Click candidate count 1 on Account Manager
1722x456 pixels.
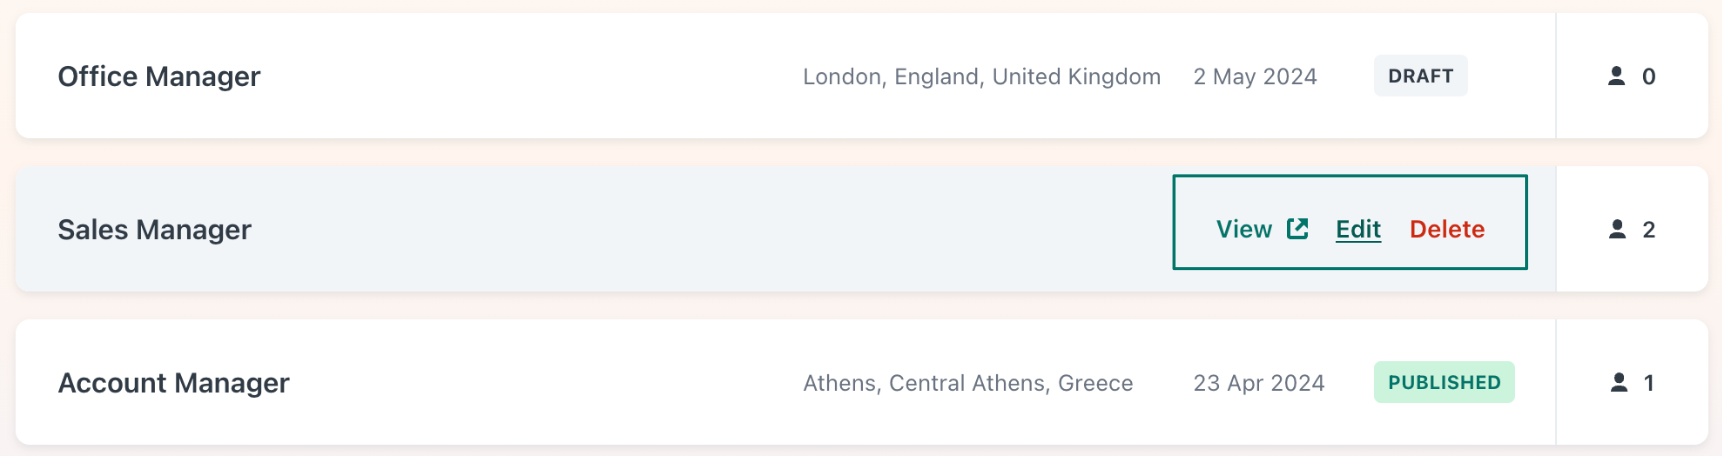pos(1649,382)
